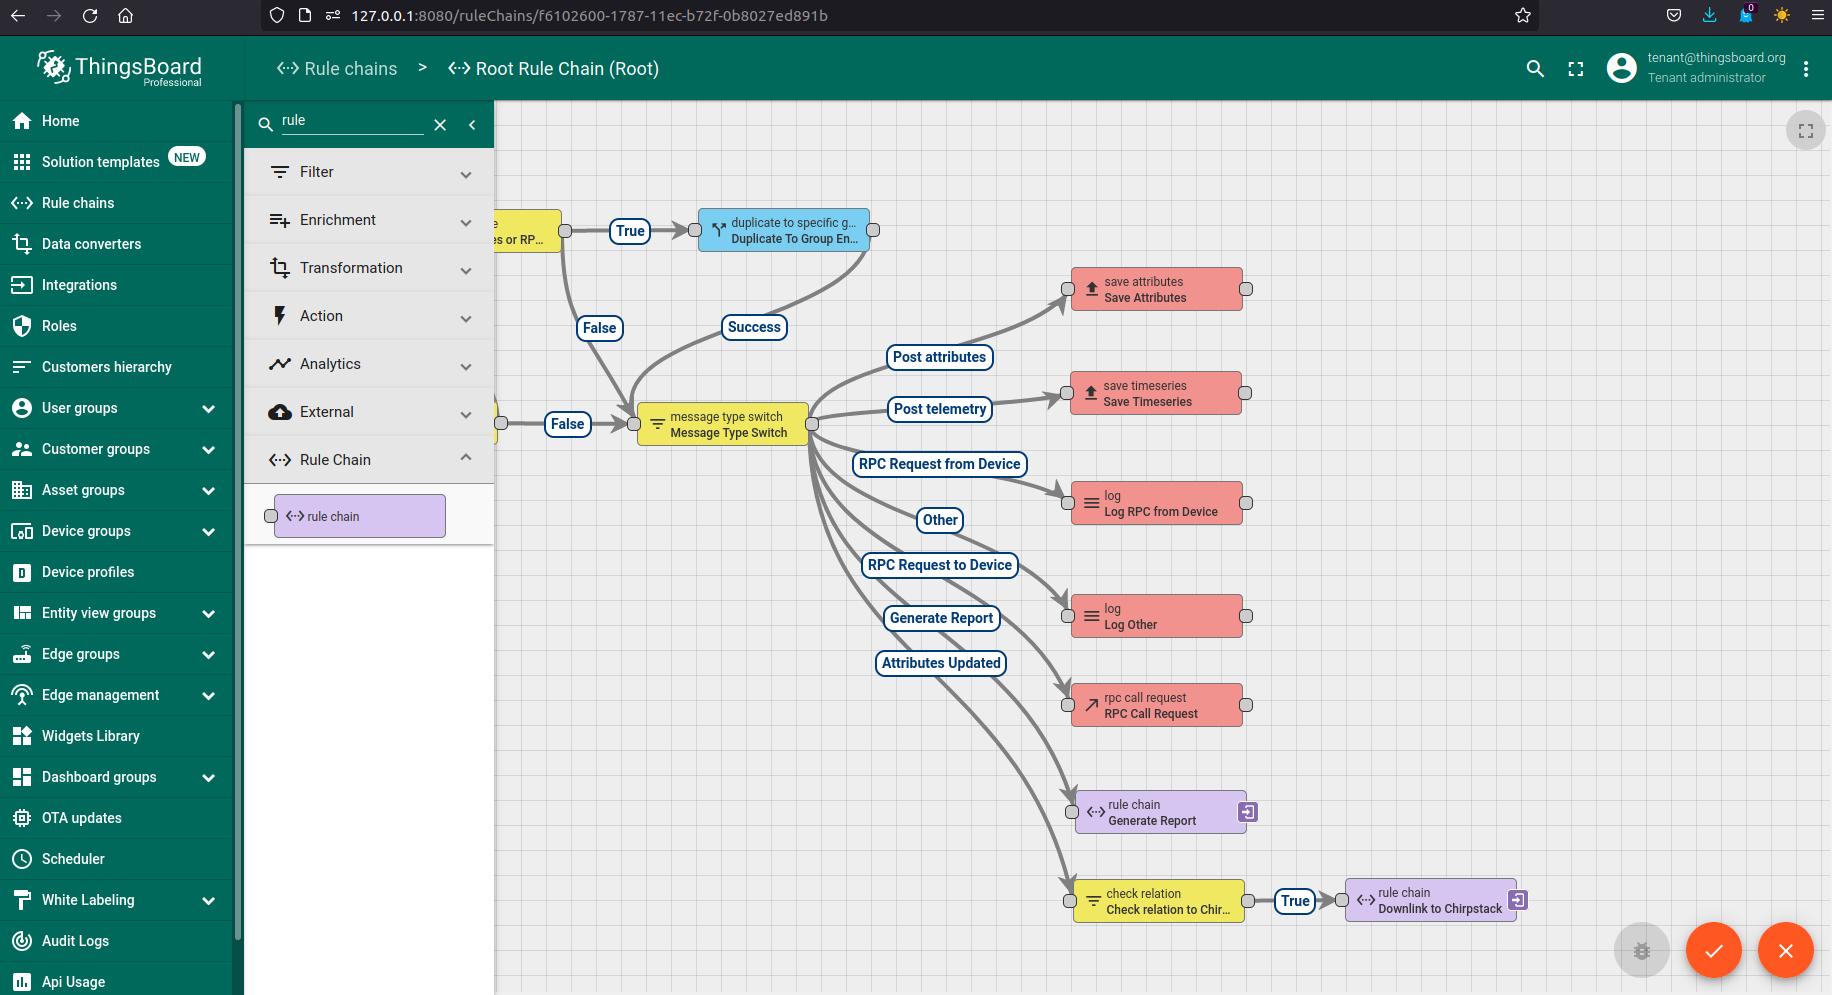This screenshot has width=1832, height=995.
Task: Click the RPC Request from Device label
Action: click(x=940, y=464)
